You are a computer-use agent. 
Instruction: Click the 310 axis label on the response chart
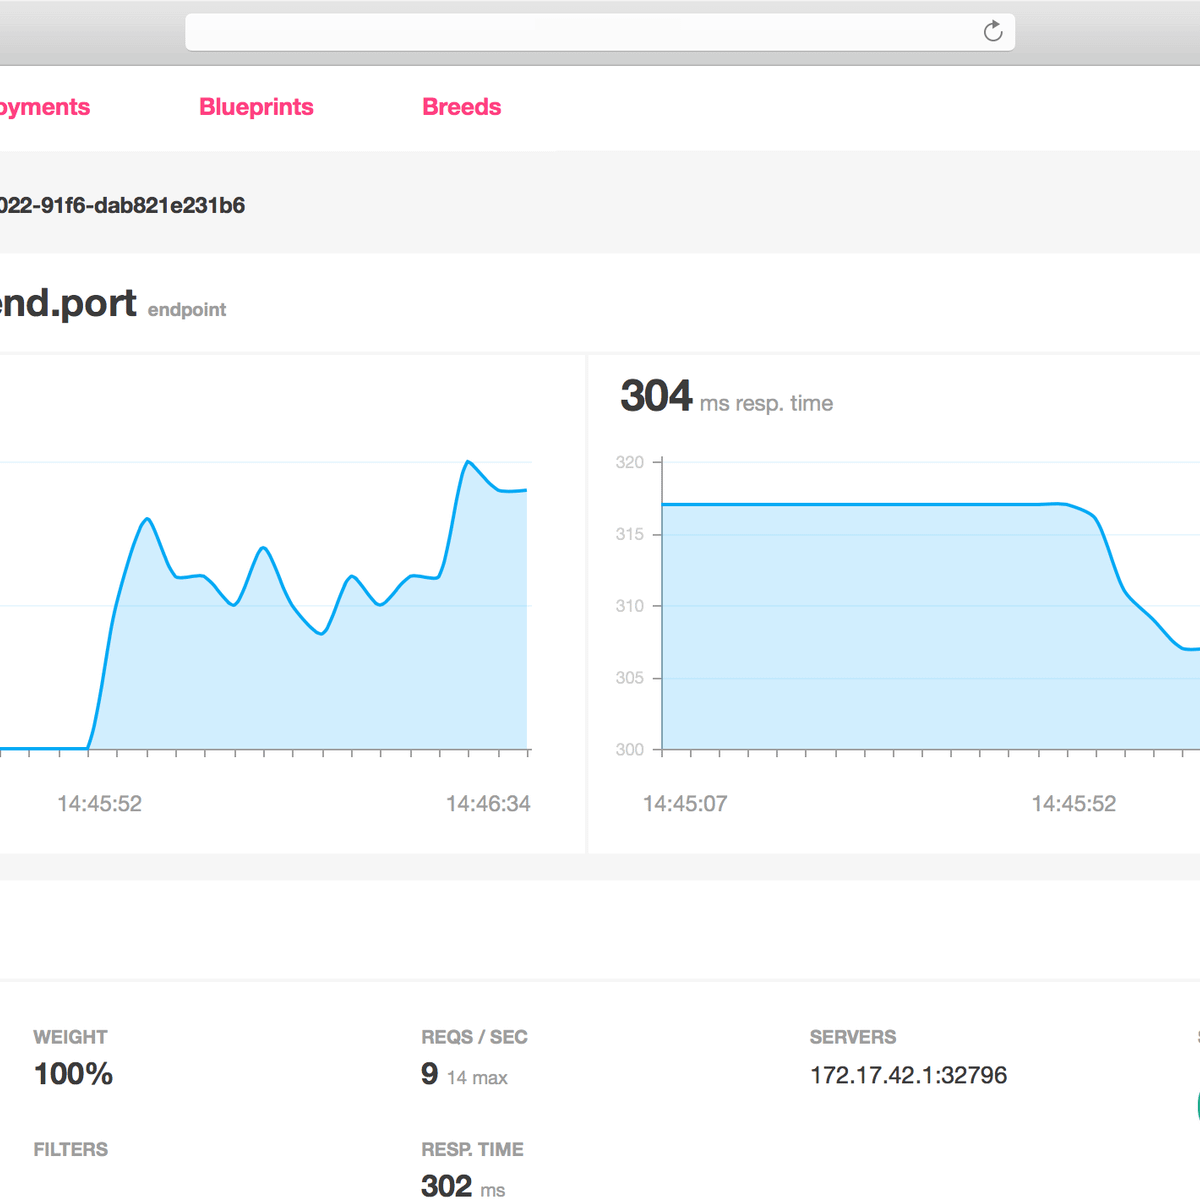pos(629,606)
